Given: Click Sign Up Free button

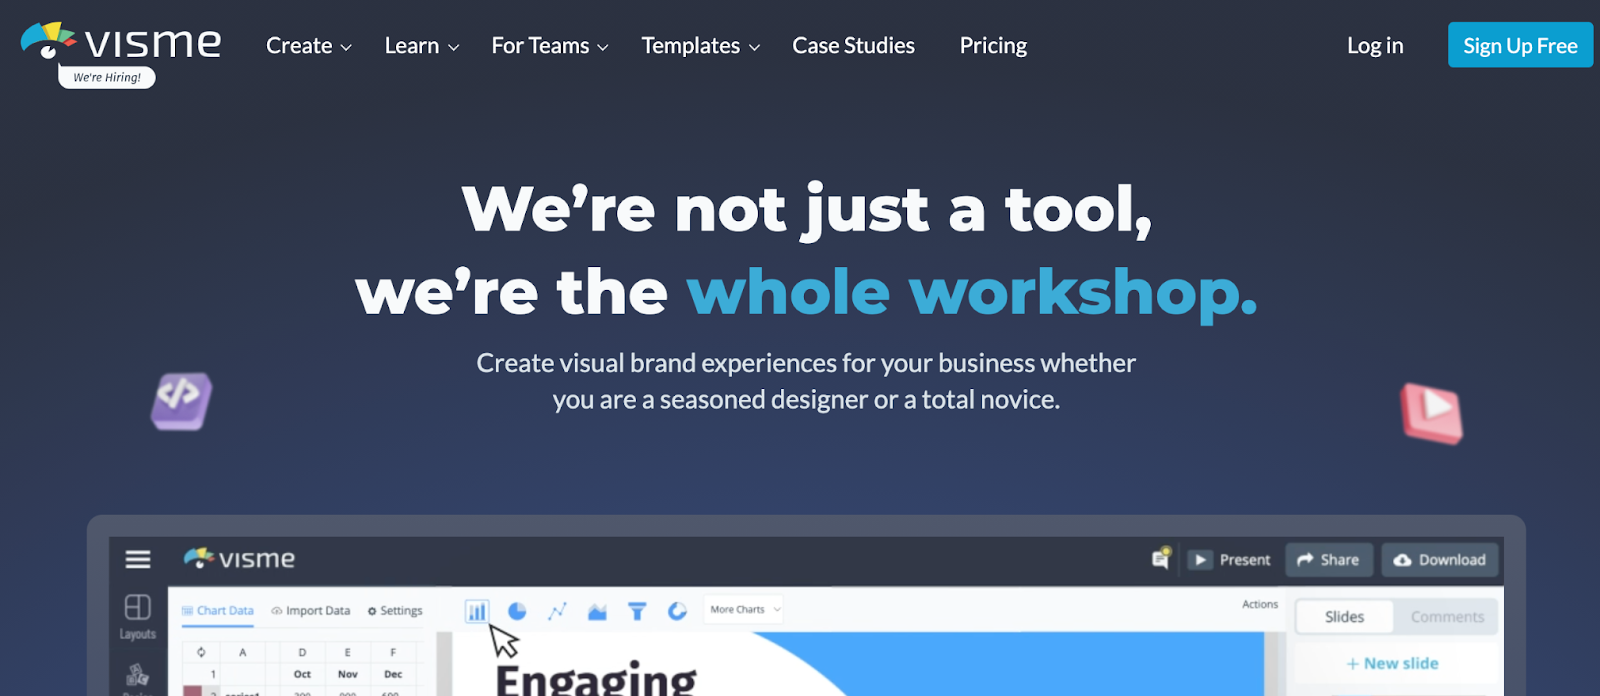Looking at the screenshot, I should [x=1520, y=45].
